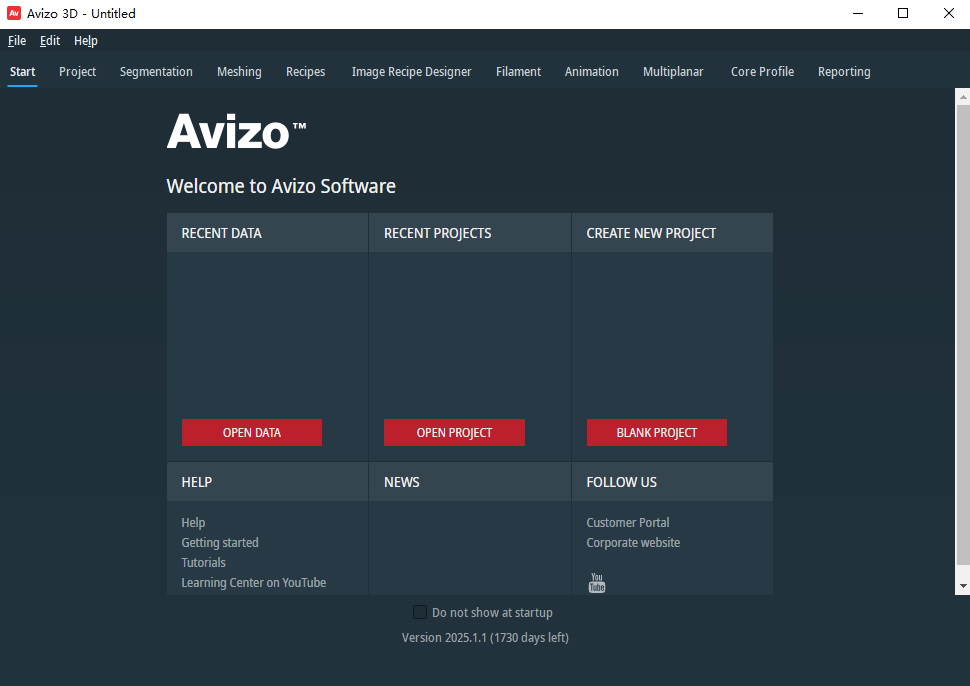Maximize the Avizo window
The height and width of the screenshot is (686, 970).
903,13
